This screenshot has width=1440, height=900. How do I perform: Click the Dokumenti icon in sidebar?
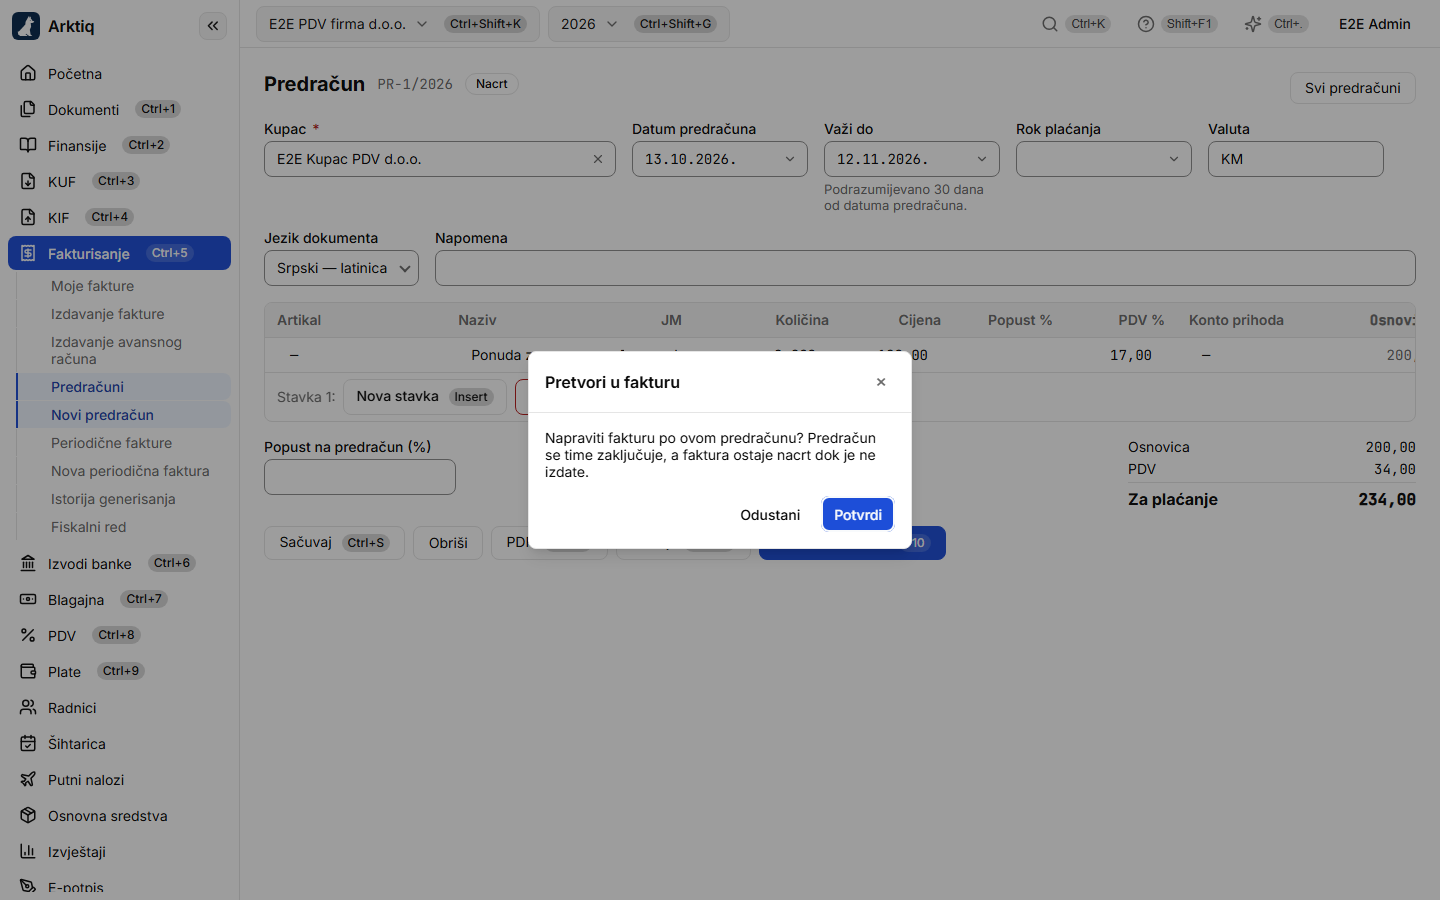click(x=28, y=109)
